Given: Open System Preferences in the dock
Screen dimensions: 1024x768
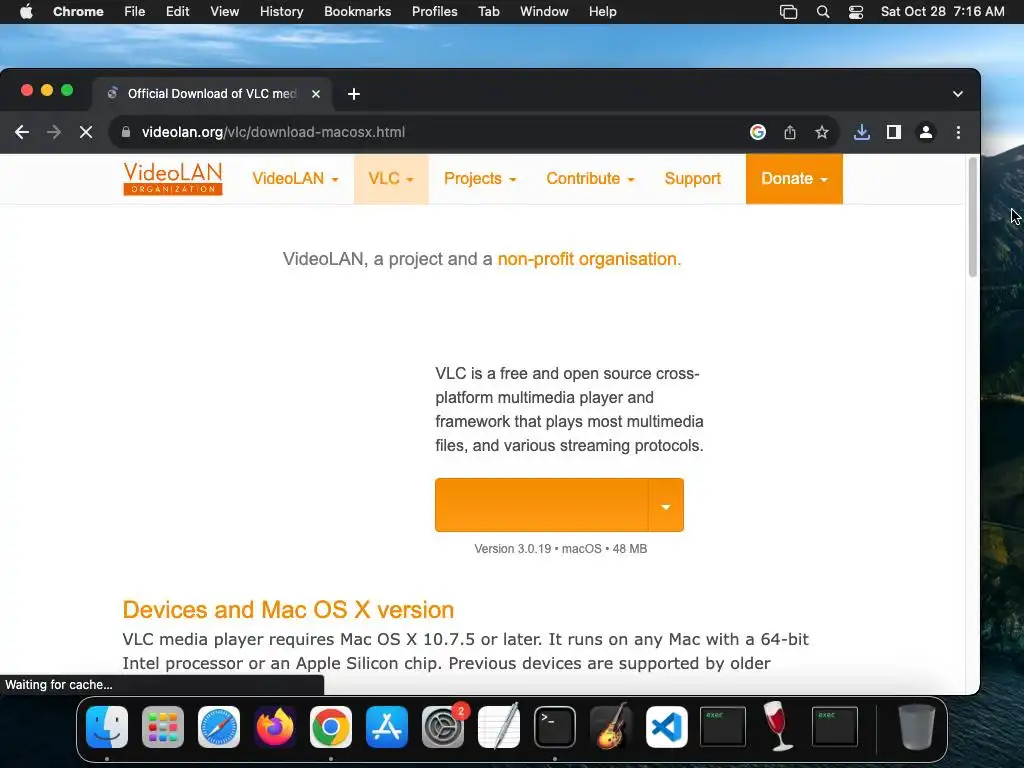Looking at the screenshot, I should click(x=443, y=727).
